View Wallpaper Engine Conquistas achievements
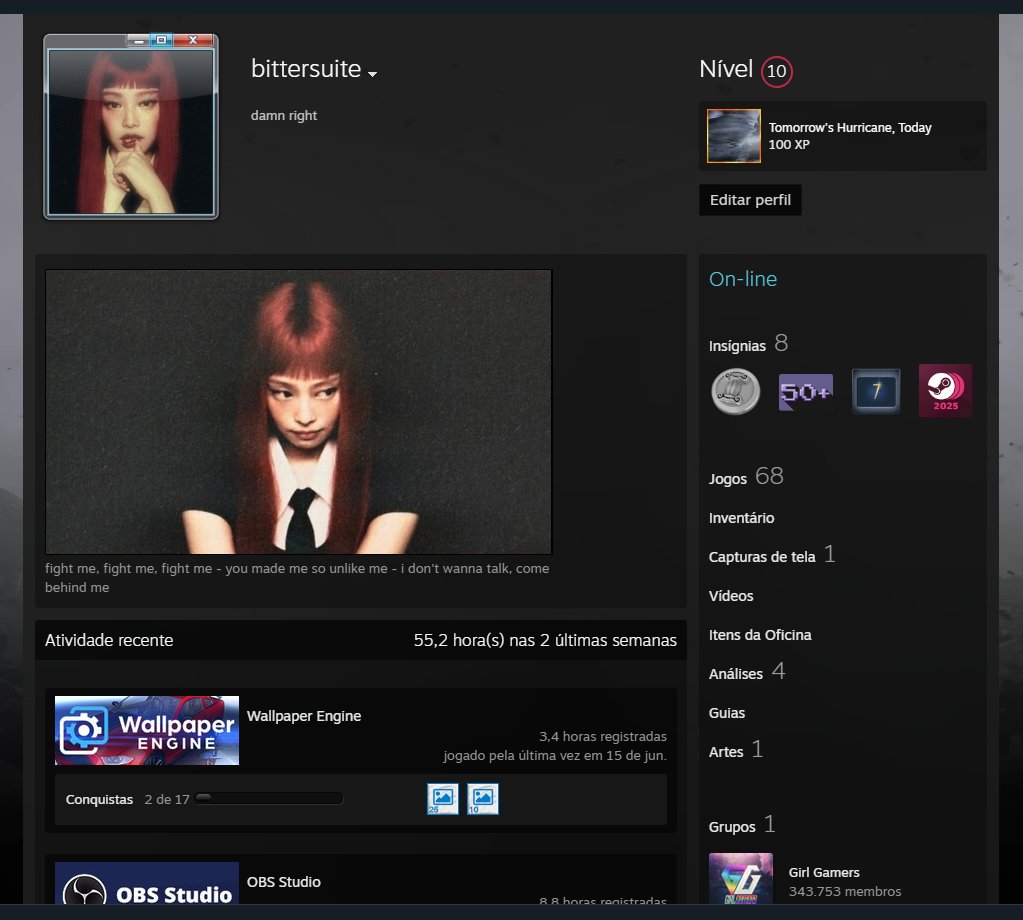Viewport: 1023px width, 920px height. point(99,799)
